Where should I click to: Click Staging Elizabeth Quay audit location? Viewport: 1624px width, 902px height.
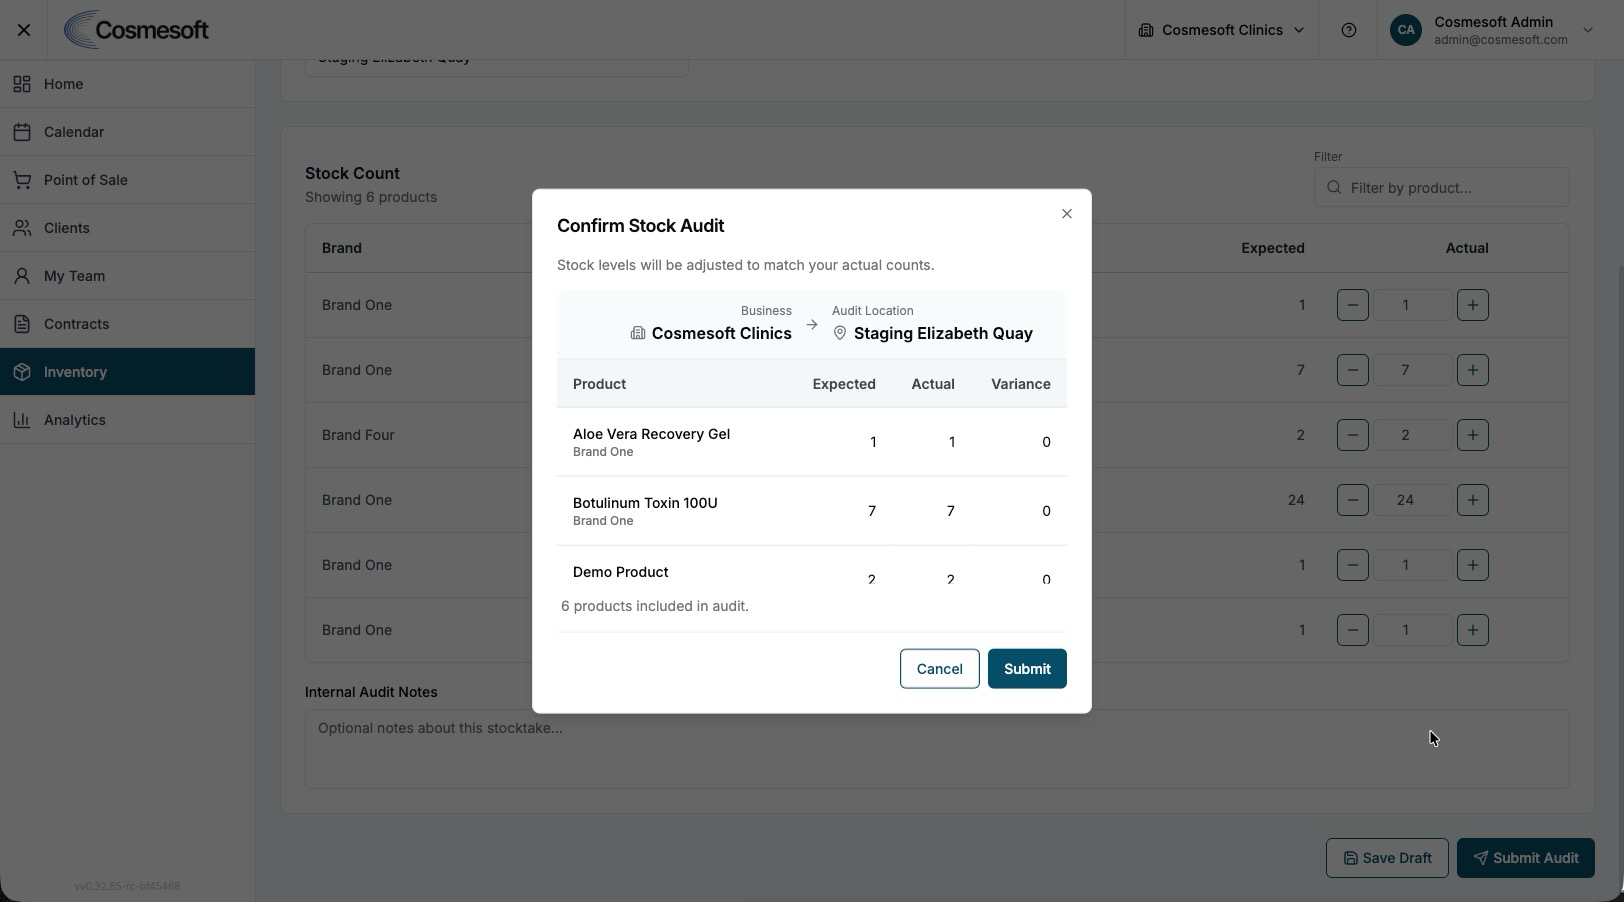[943, 333]
